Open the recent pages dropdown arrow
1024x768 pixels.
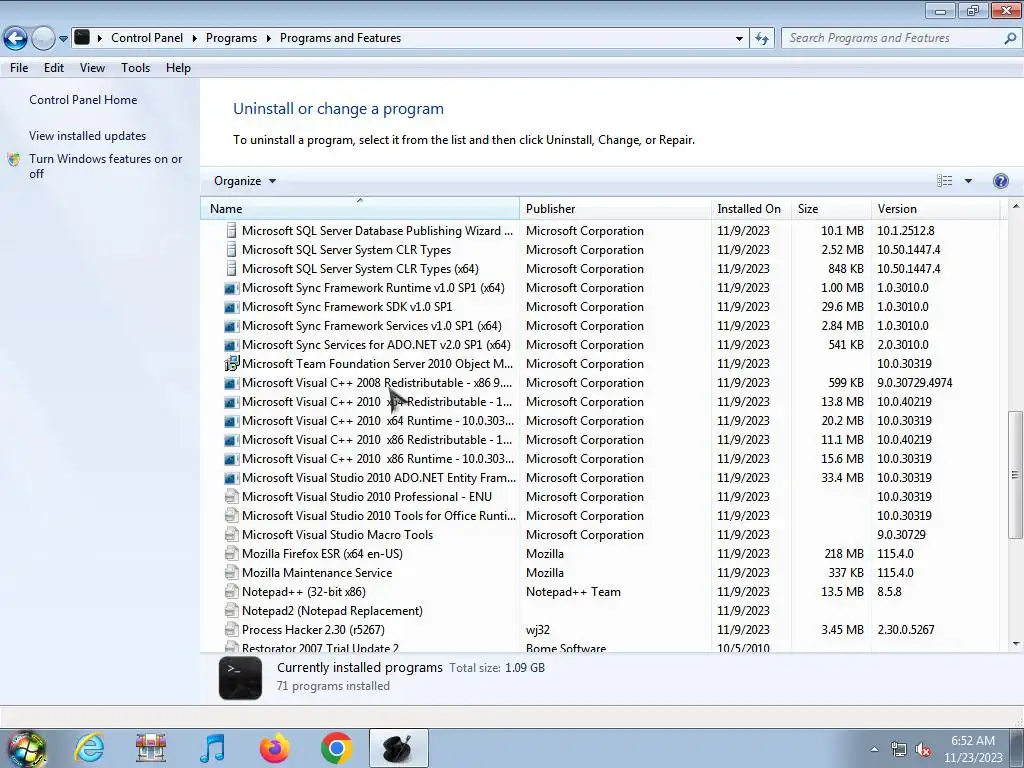(x=63, y=39)
